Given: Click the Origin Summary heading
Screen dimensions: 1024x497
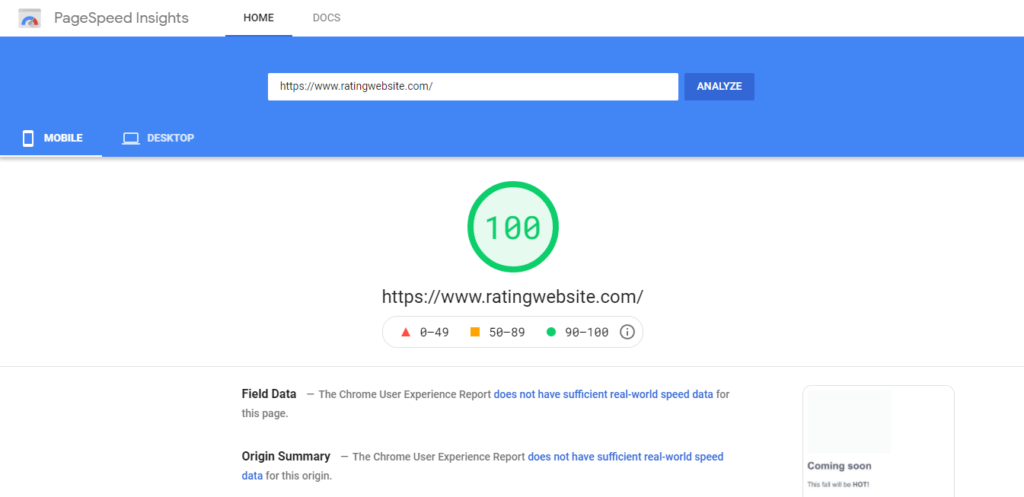Looking at the screenshot, I should coord(286,456).
